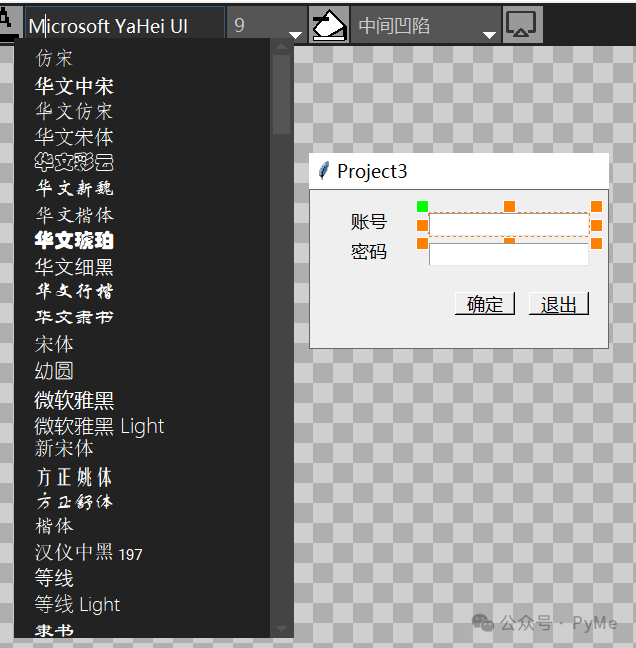Select 方正舒体 font entry
The height and width of the screenshot is (648, 636).
[x=74, y=503]
